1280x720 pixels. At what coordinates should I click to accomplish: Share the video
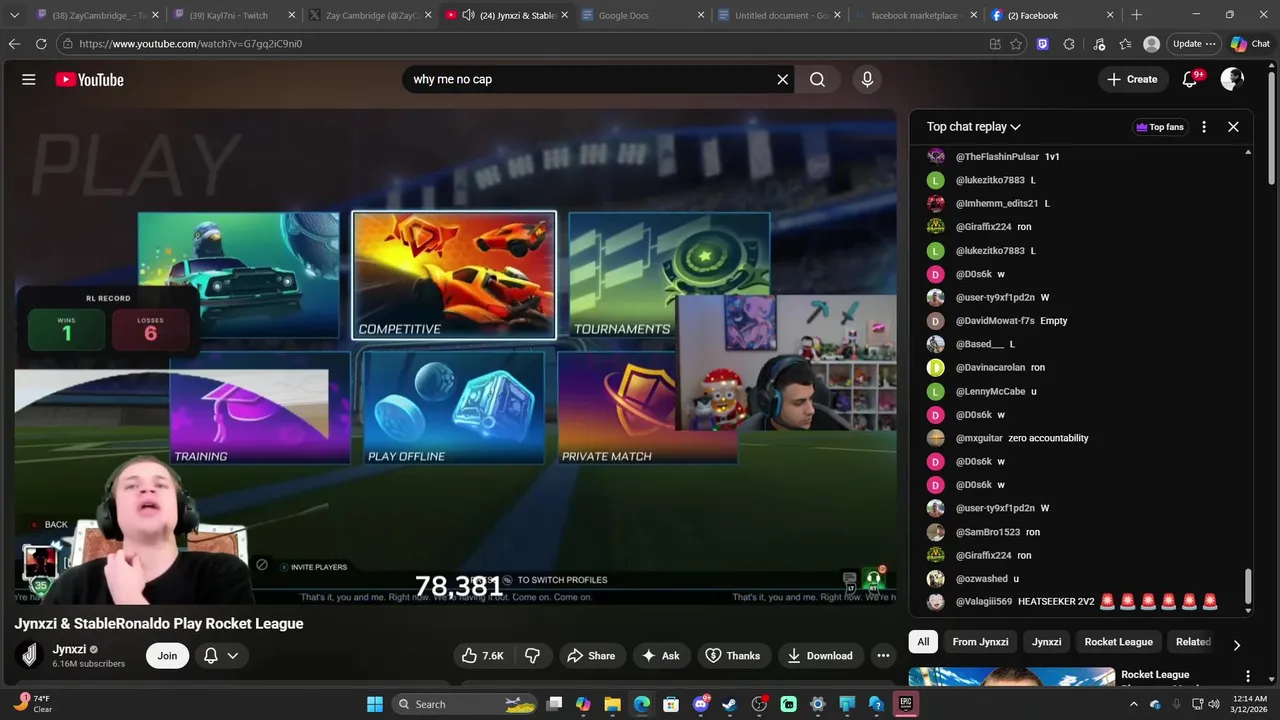590,656
